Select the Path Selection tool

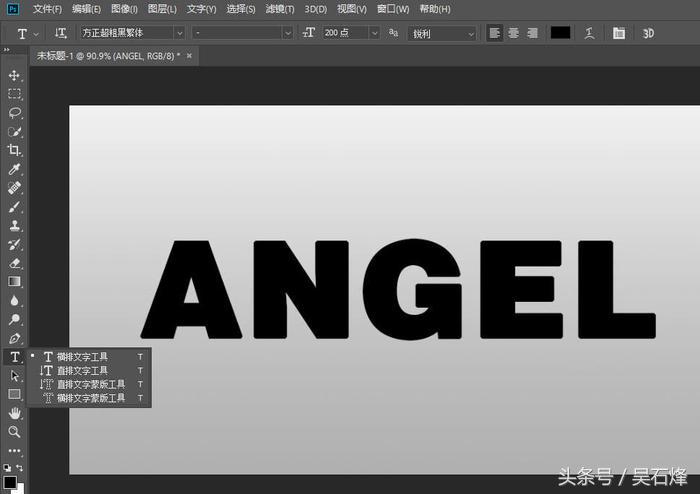coord(14,376)
